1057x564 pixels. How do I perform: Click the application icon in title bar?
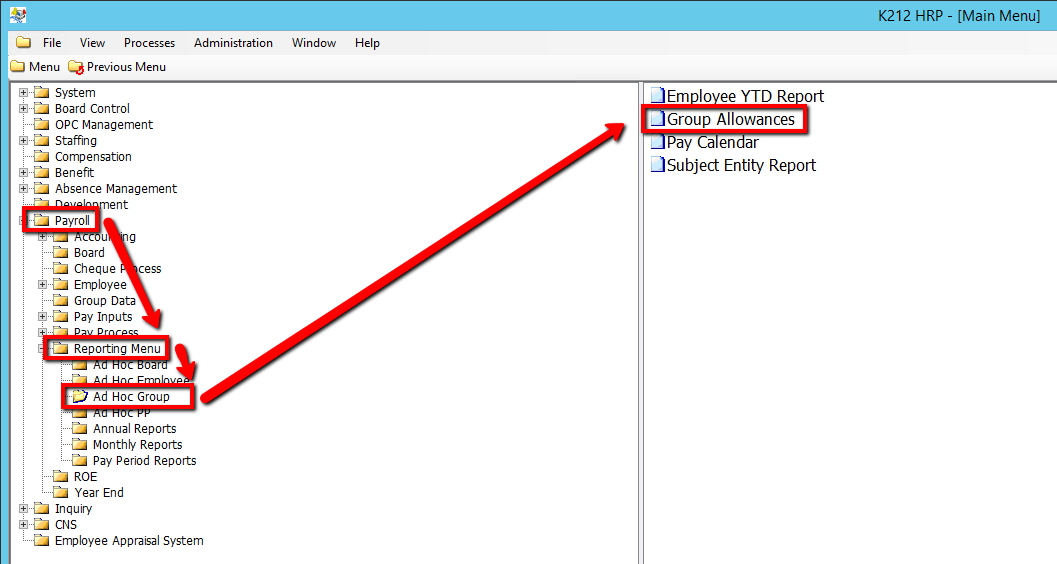[17, 15]
